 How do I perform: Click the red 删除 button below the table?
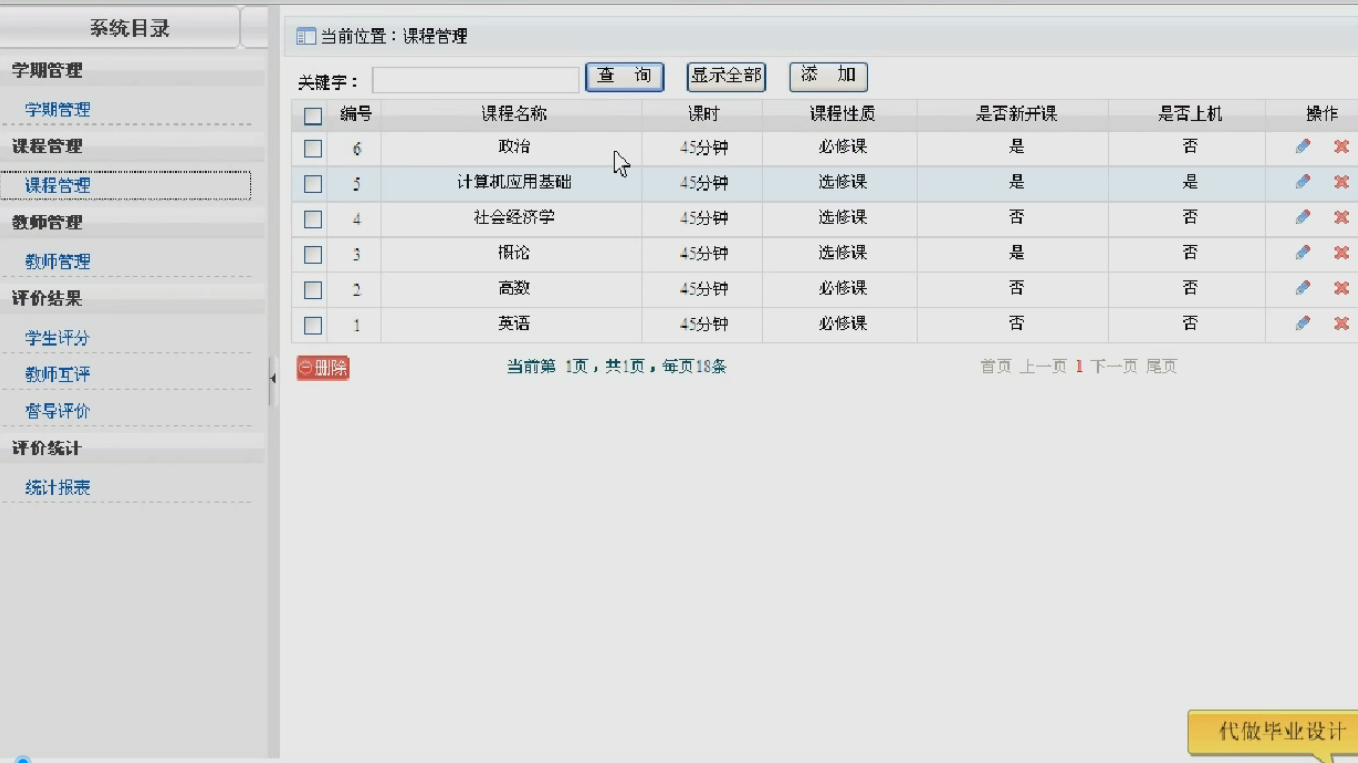323,368
